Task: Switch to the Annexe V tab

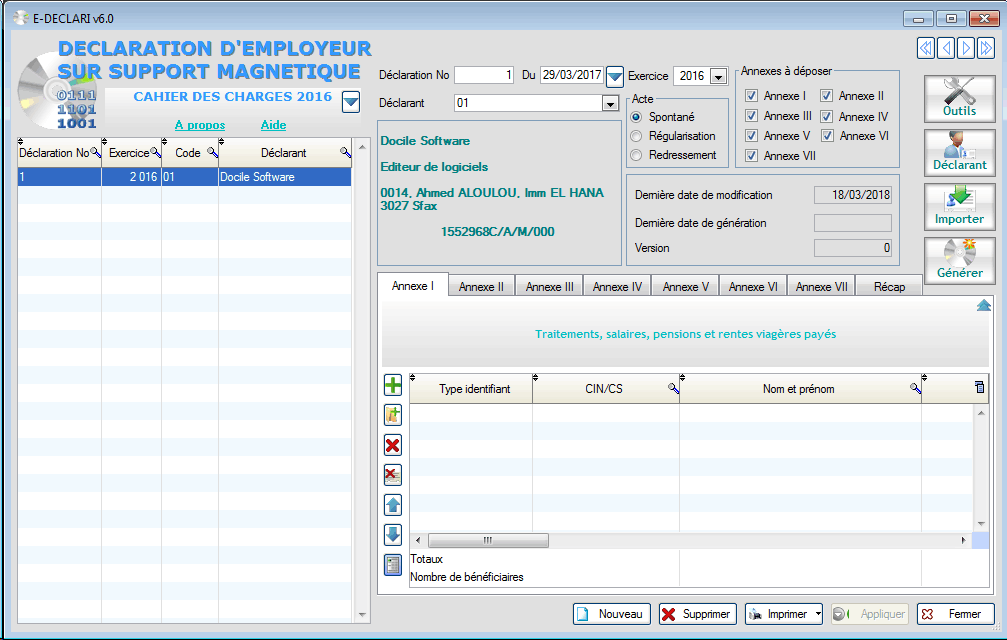Action: (685, 287)
